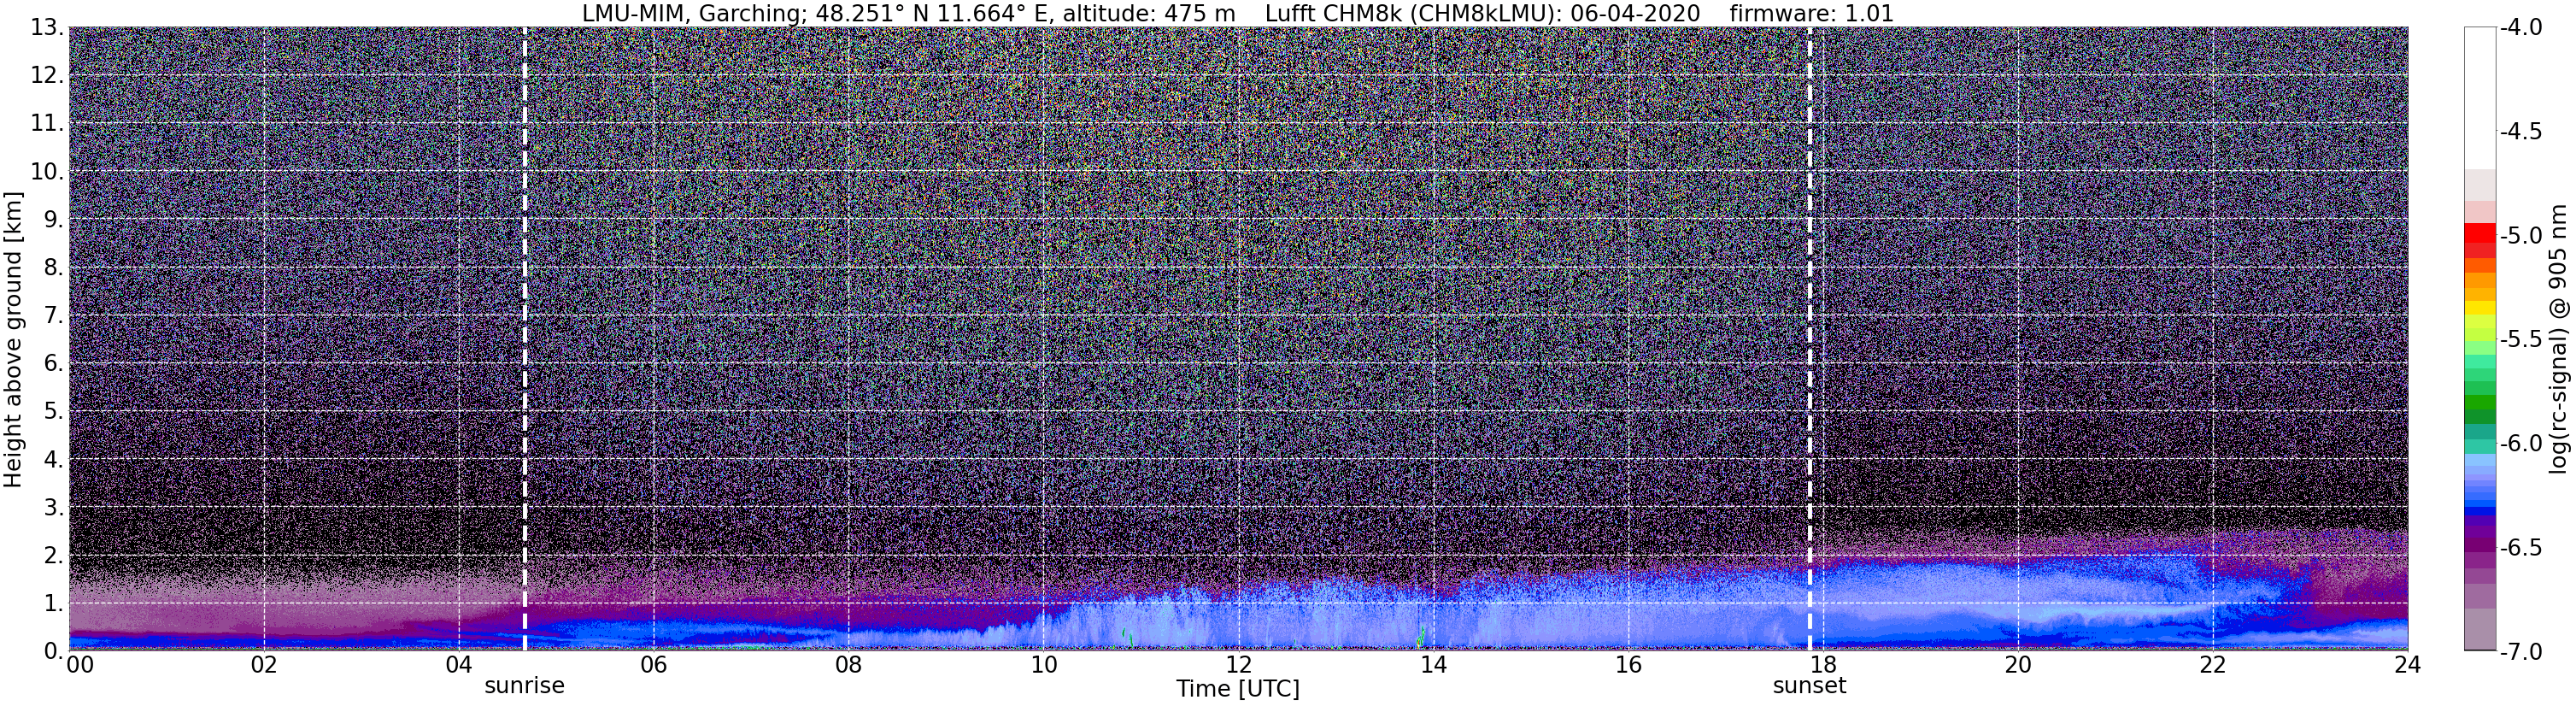Click the y-axis tick label '12.'
The width and height of the screenshot is (2576, 706).
tap(47, 76)
